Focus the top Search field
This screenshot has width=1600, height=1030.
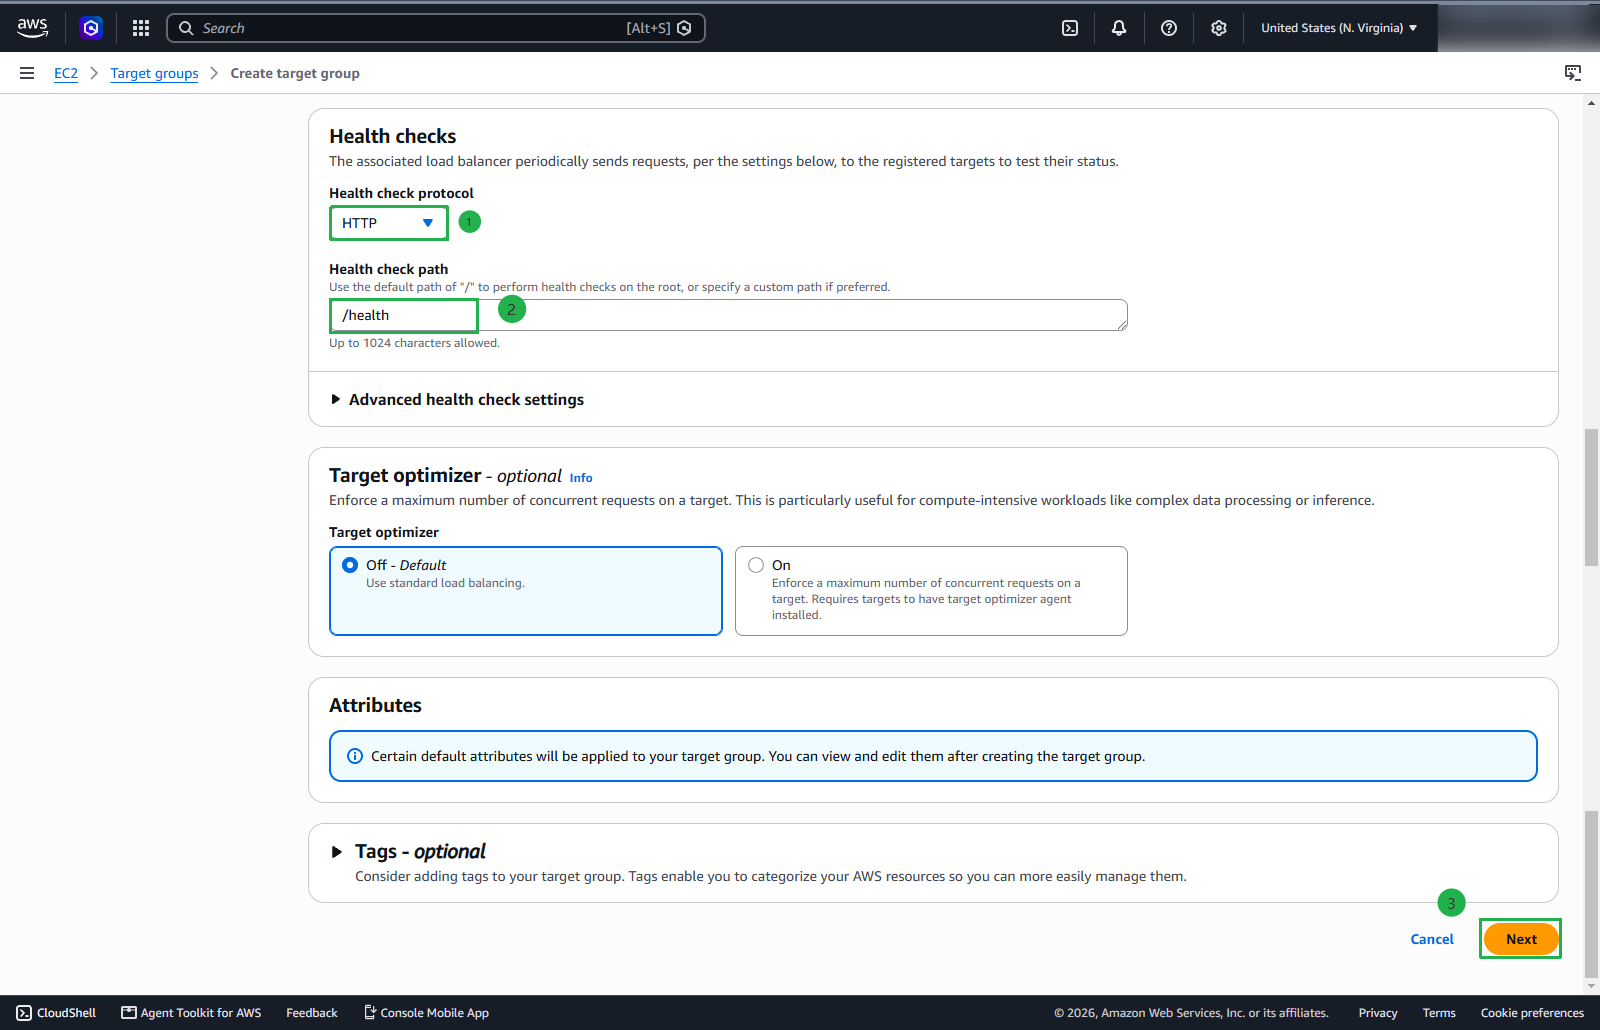point(436,28)
